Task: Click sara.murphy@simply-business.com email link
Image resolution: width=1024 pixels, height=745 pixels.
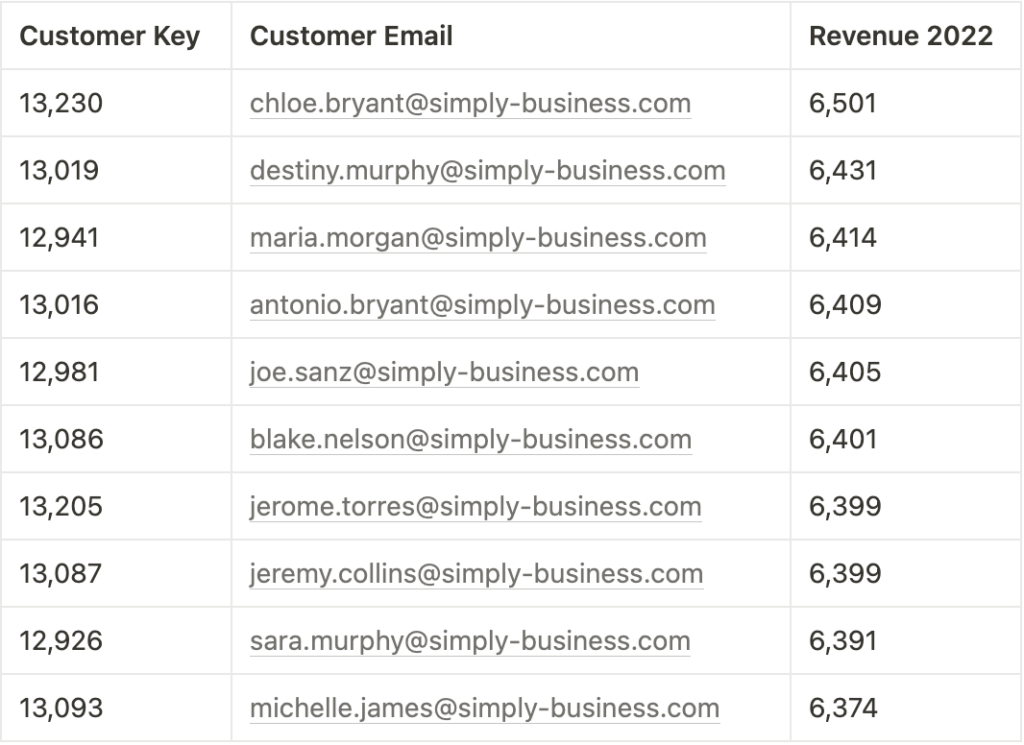Action: (x=470, y=641)
